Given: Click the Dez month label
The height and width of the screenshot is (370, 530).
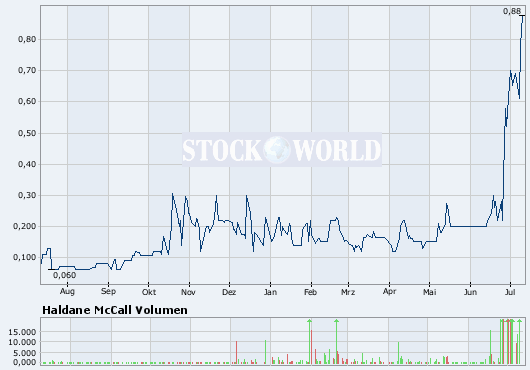Looking at the screenshot, I should [229, 292].
